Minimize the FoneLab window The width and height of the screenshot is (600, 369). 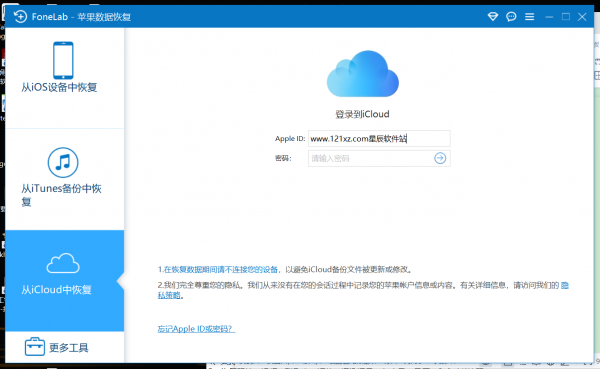[x=549, y=17]
